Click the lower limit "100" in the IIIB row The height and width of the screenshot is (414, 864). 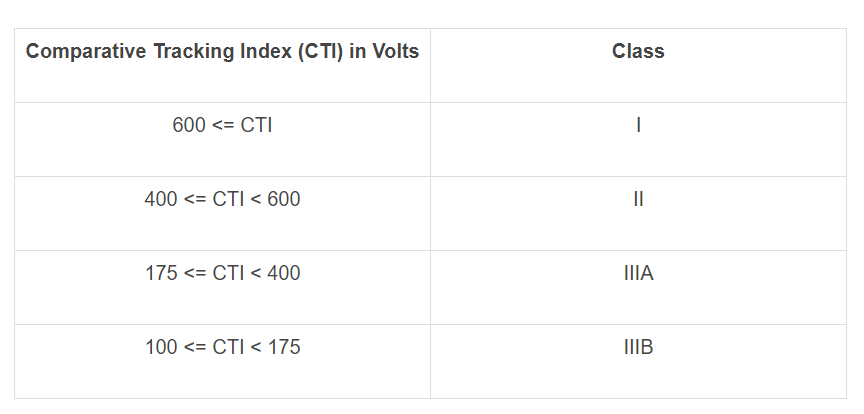161,348
